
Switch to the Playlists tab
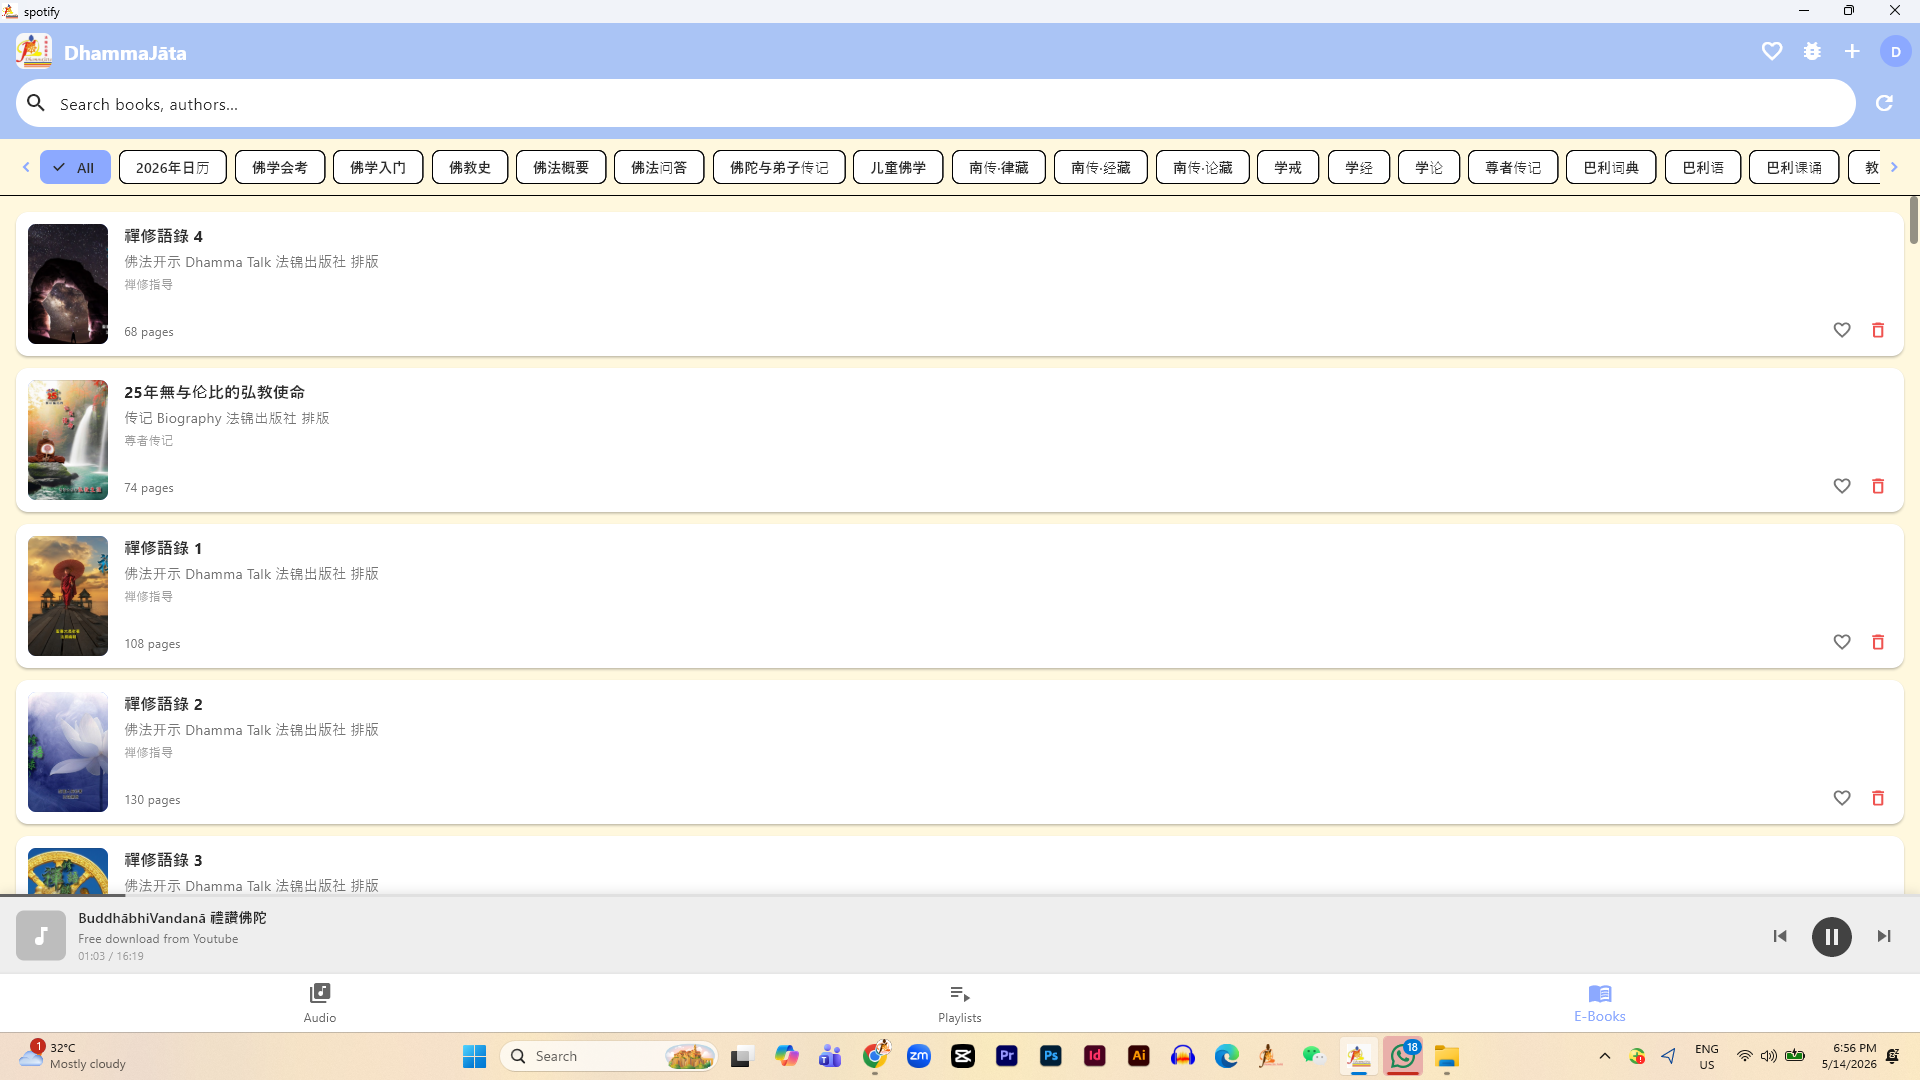pos(960,1003)
